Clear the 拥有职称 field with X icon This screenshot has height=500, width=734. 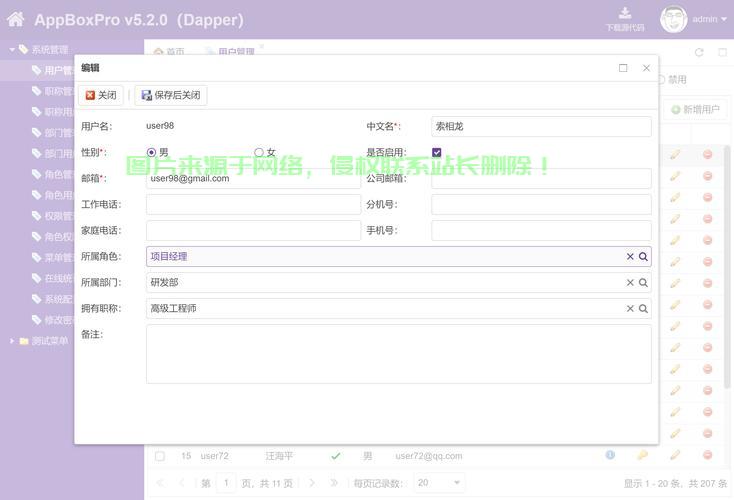click(630, 309)
